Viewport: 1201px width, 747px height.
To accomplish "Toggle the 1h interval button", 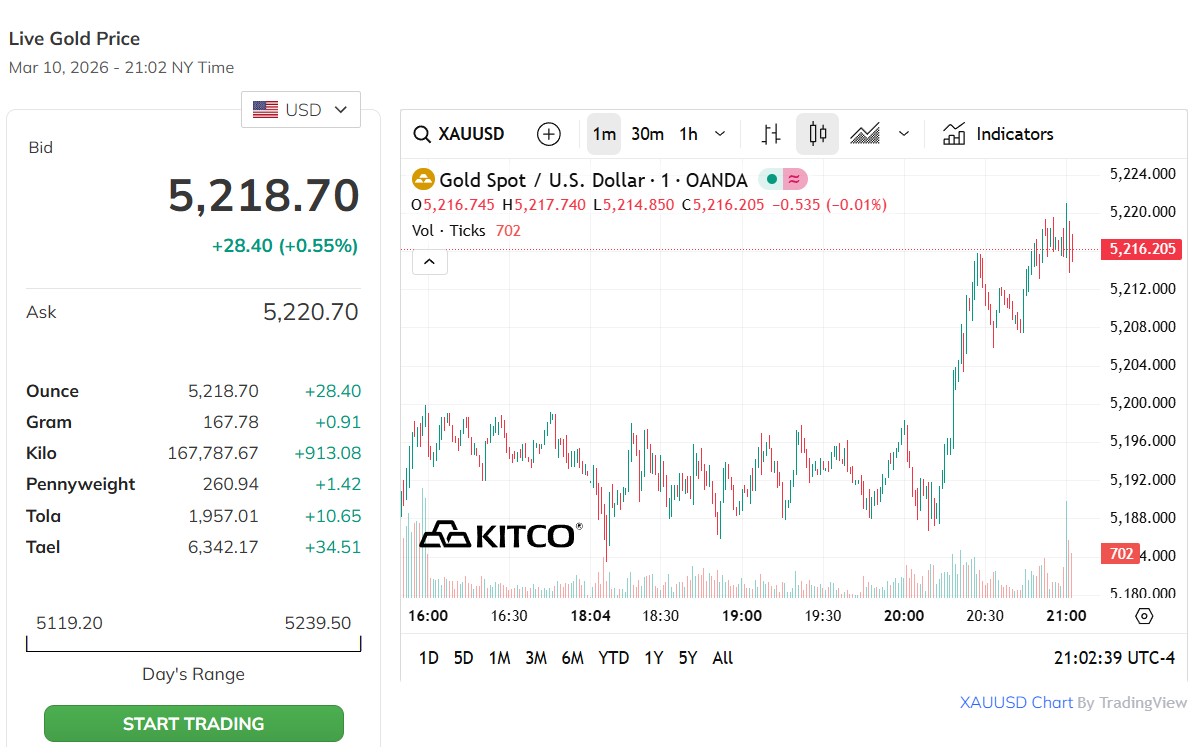I will 689,134.
